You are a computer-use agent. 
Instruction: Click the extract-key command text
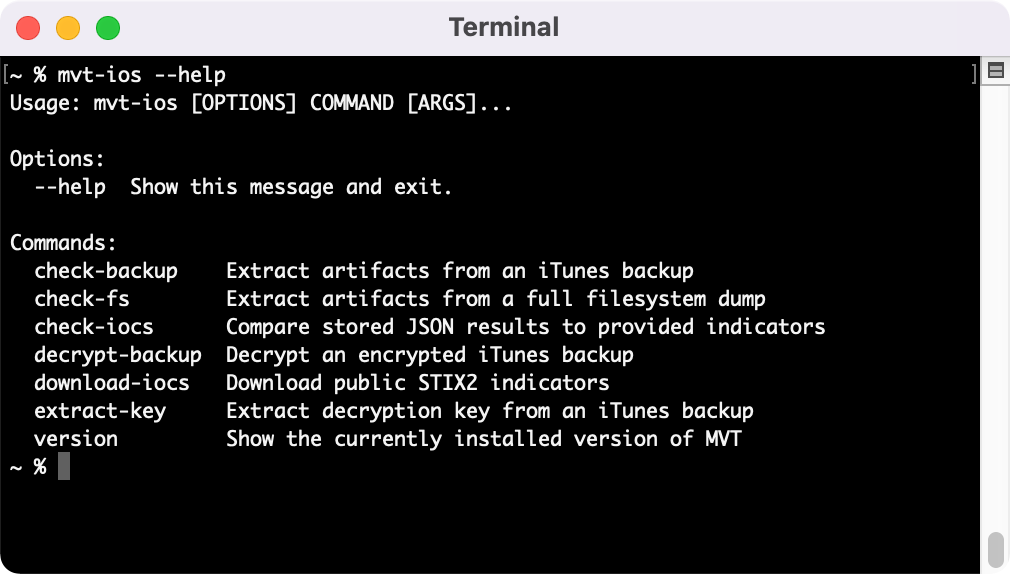tap(100, 411)
